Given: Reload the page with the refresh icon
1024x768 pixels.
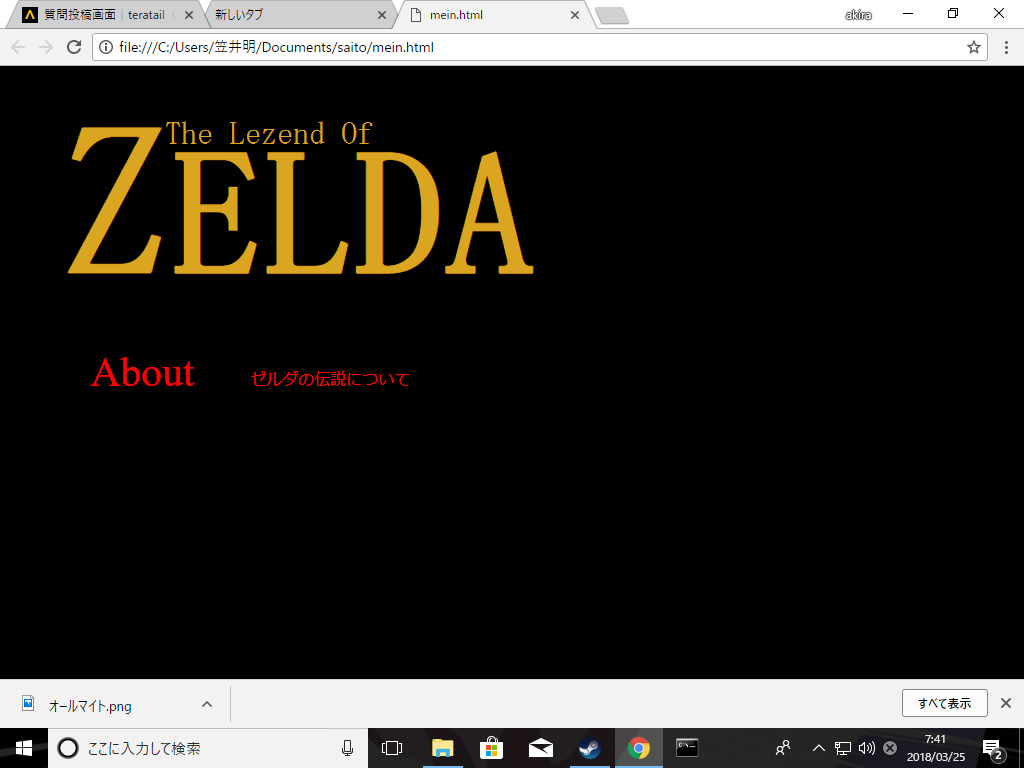Looking at the screenshot, I should coord(73,47).
